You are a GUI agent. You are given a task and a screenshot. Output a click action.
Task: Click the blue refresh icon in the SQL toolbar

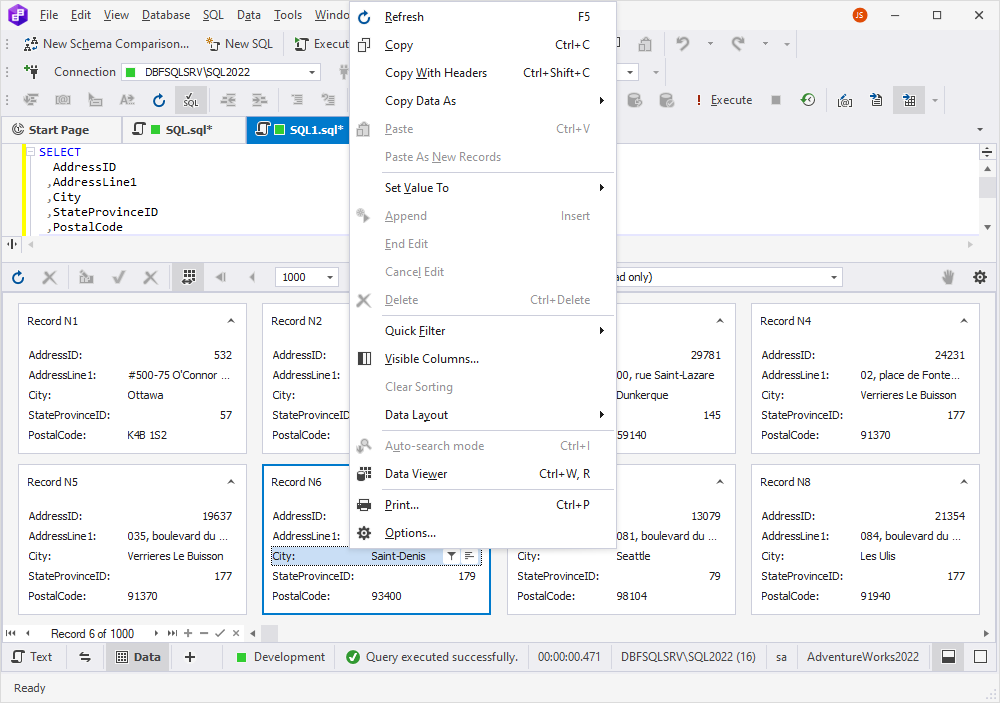pos(159,100)
